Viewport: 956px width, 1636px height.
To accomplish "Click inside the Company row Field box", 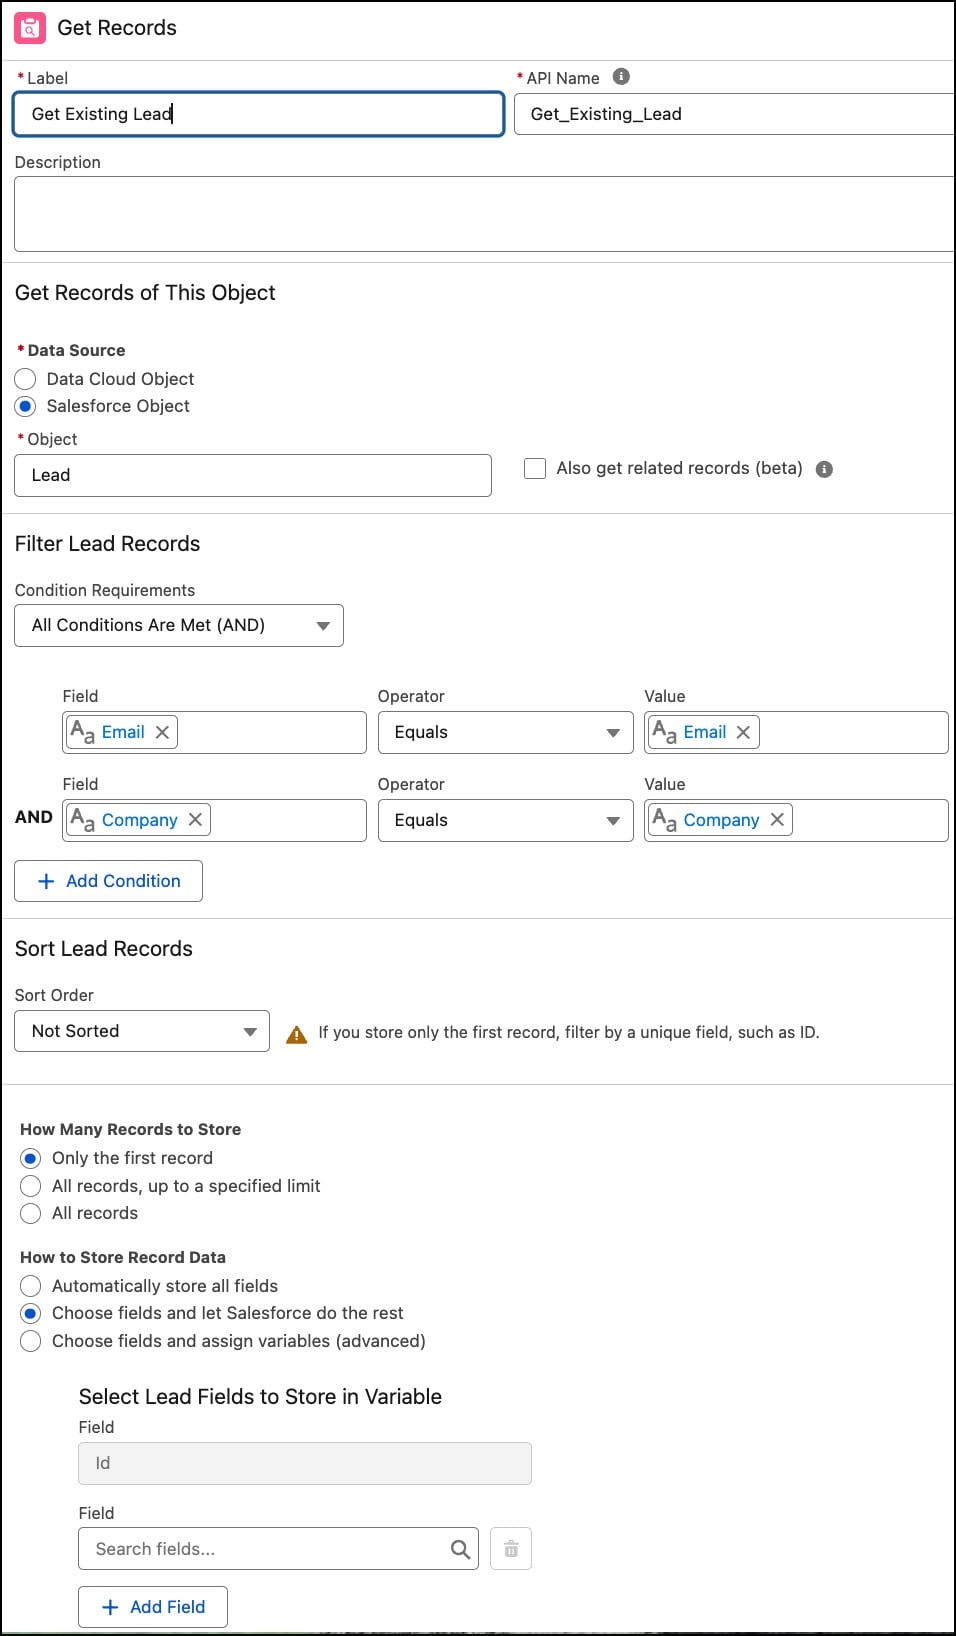I will [x=215, y=820].
